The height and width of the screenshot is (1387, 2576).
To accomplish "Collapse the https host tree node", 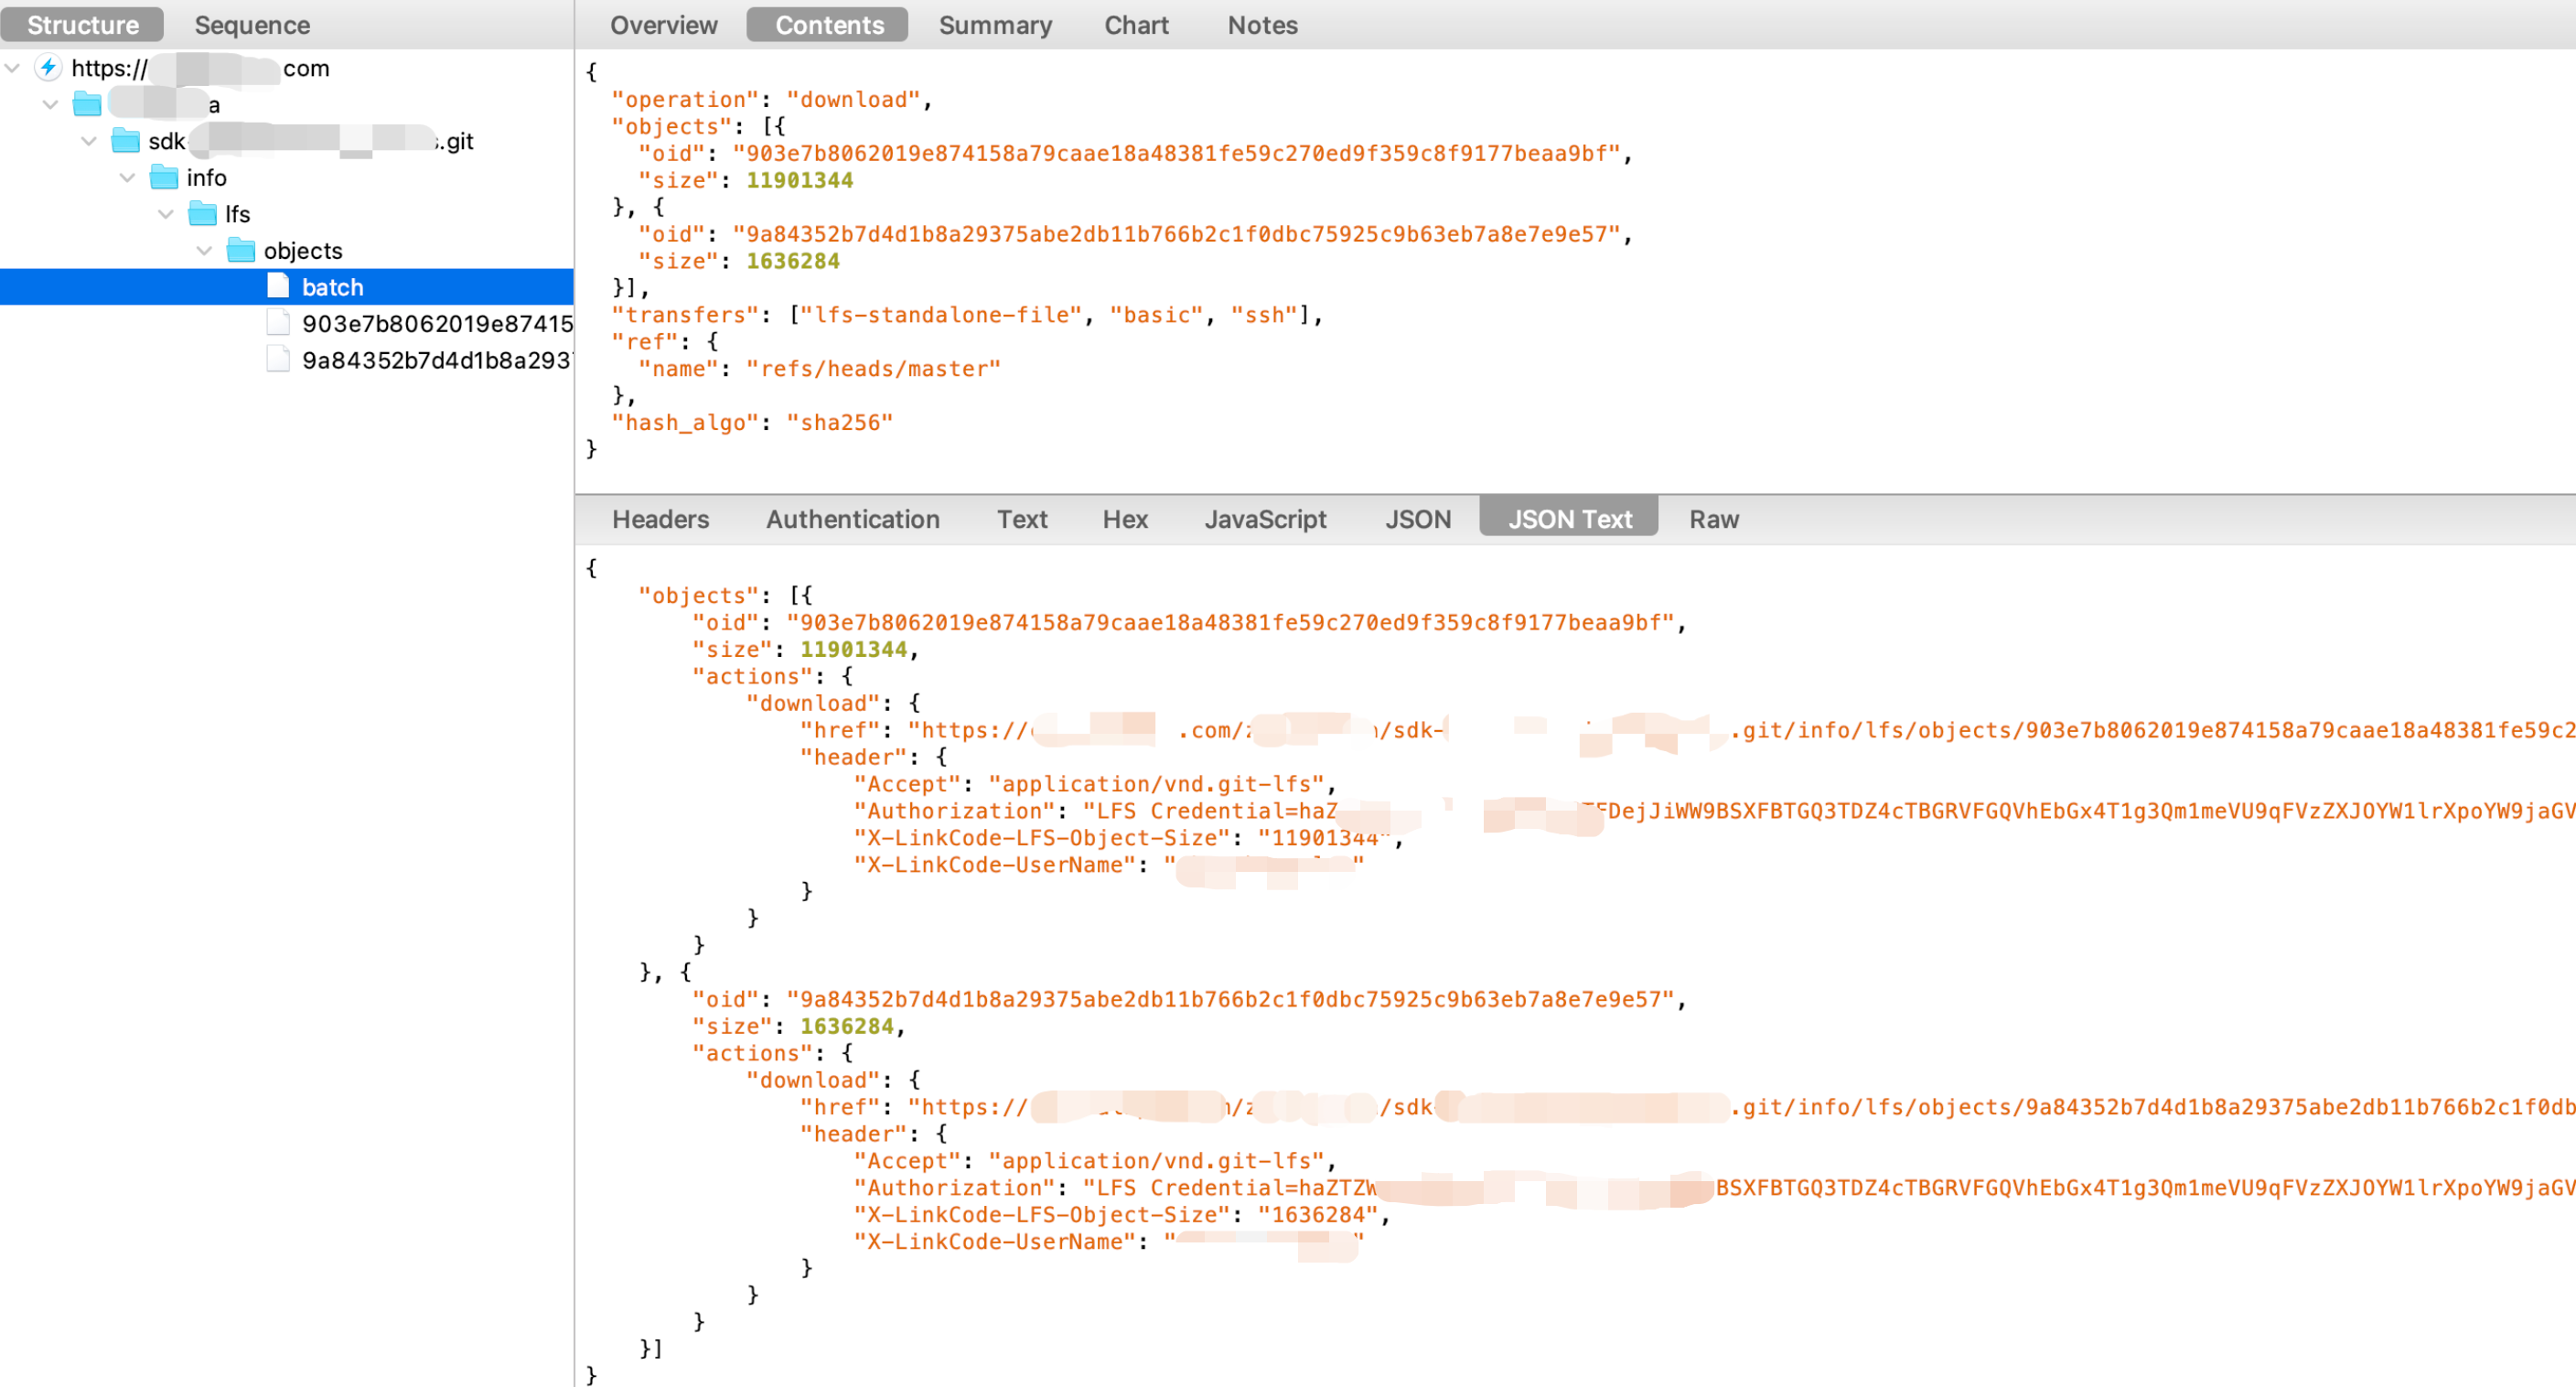I will (13, 68).
